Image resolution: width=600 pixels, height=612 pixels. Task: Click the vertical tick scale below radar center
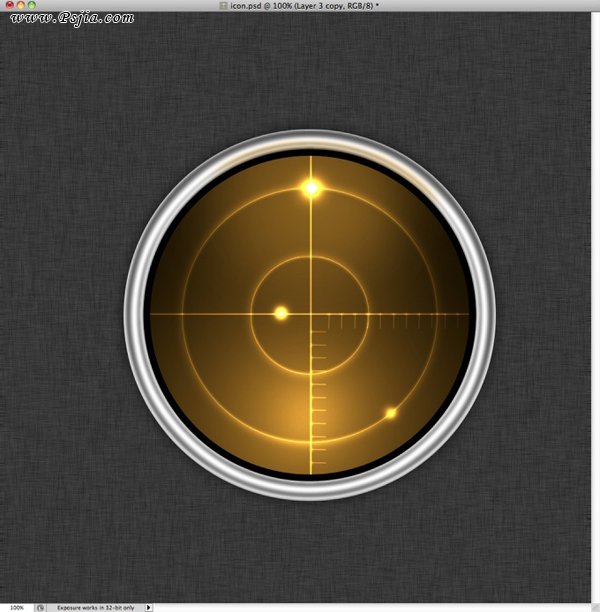pyautogui.click(x=317, y=400)
